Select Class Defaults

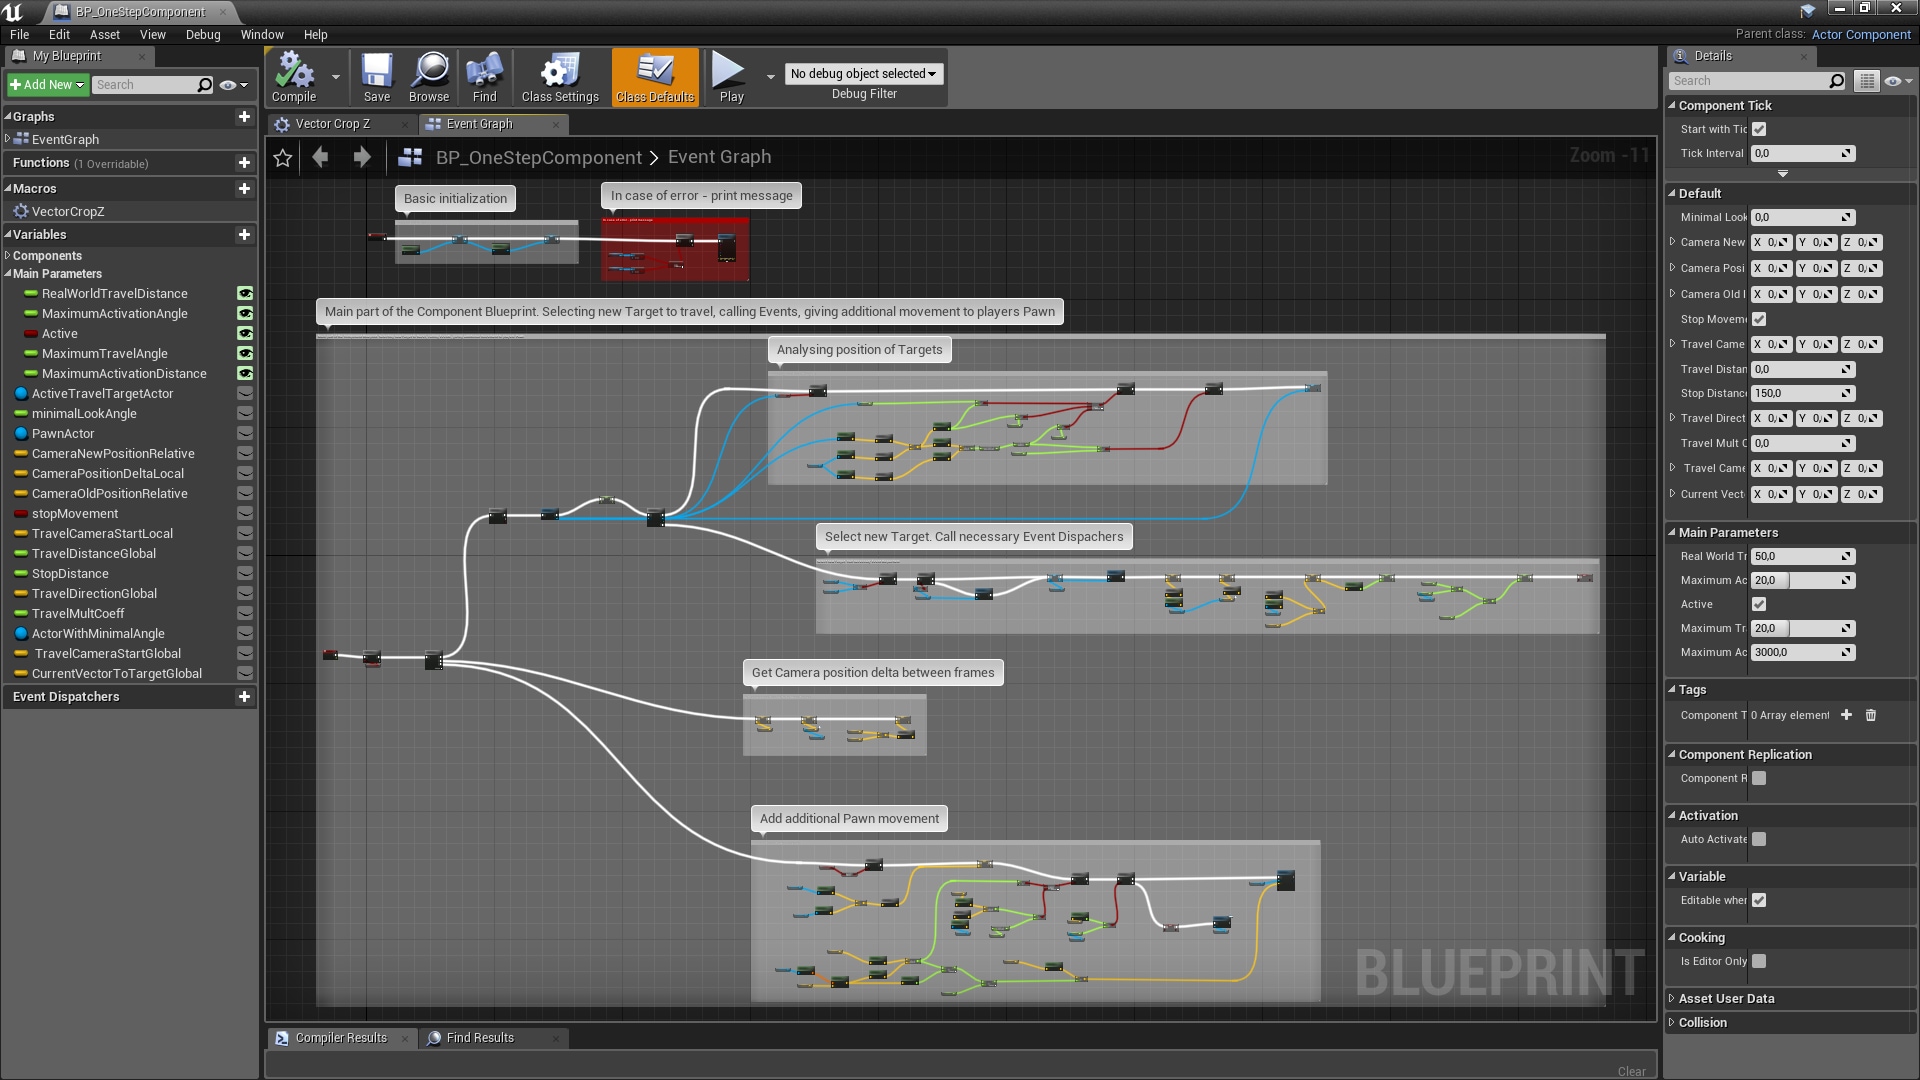[654, 77]
